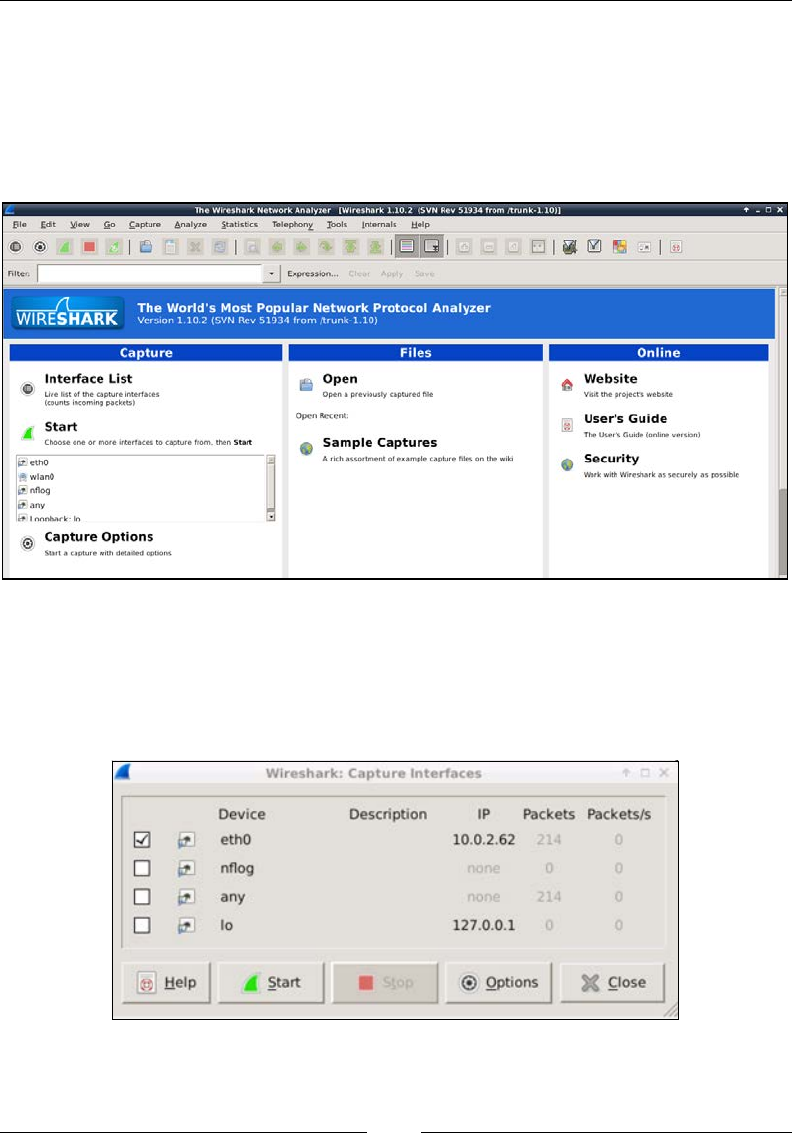Click the find packet toolbar icon
The height and width of the screenshot is (1142, 792).
pyautogui.click(x=252, y=247)
